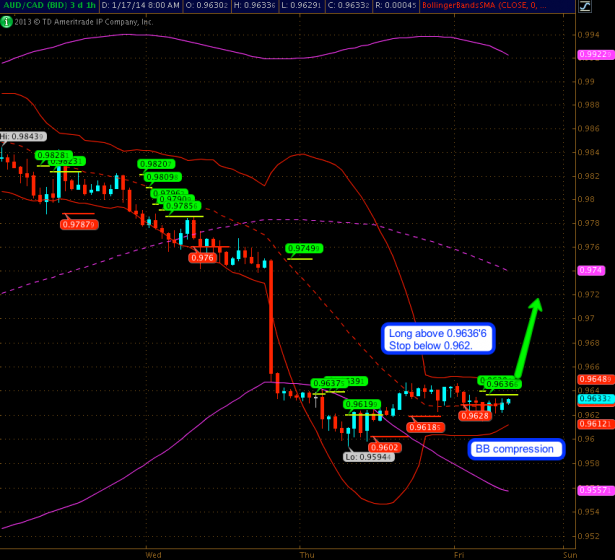The image size is (615, 560).
Task: Click the magenta 0.9557 axis price tag
Action: click(x=597, y=490)
